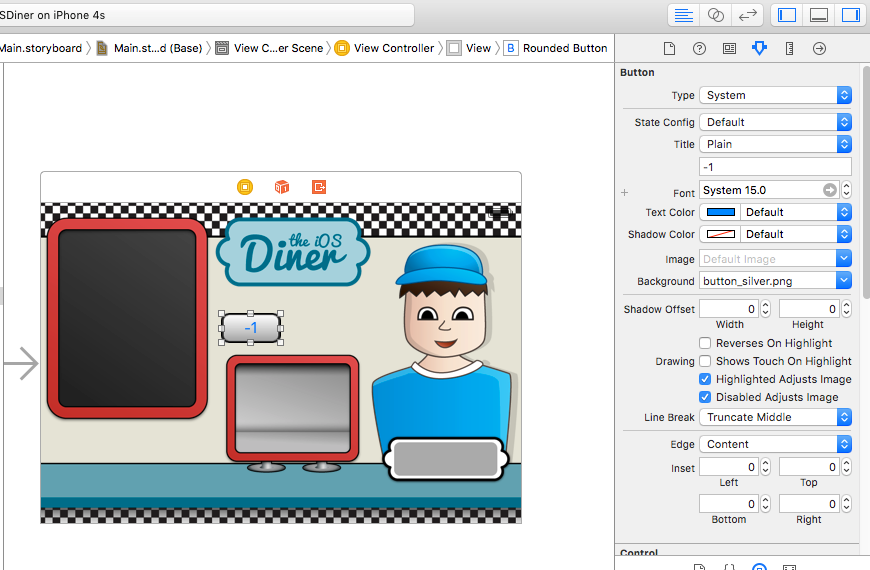Click the View Controller scene dock icon
This screenshot has height=570, width=870.
point(245,187)
